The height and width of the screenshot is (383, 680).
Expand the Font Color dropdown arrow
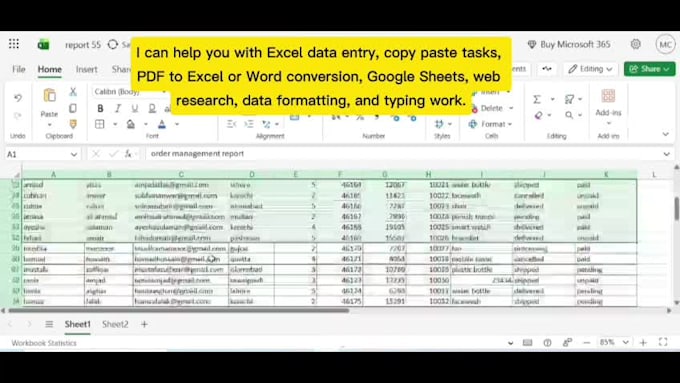pos(177,124)
